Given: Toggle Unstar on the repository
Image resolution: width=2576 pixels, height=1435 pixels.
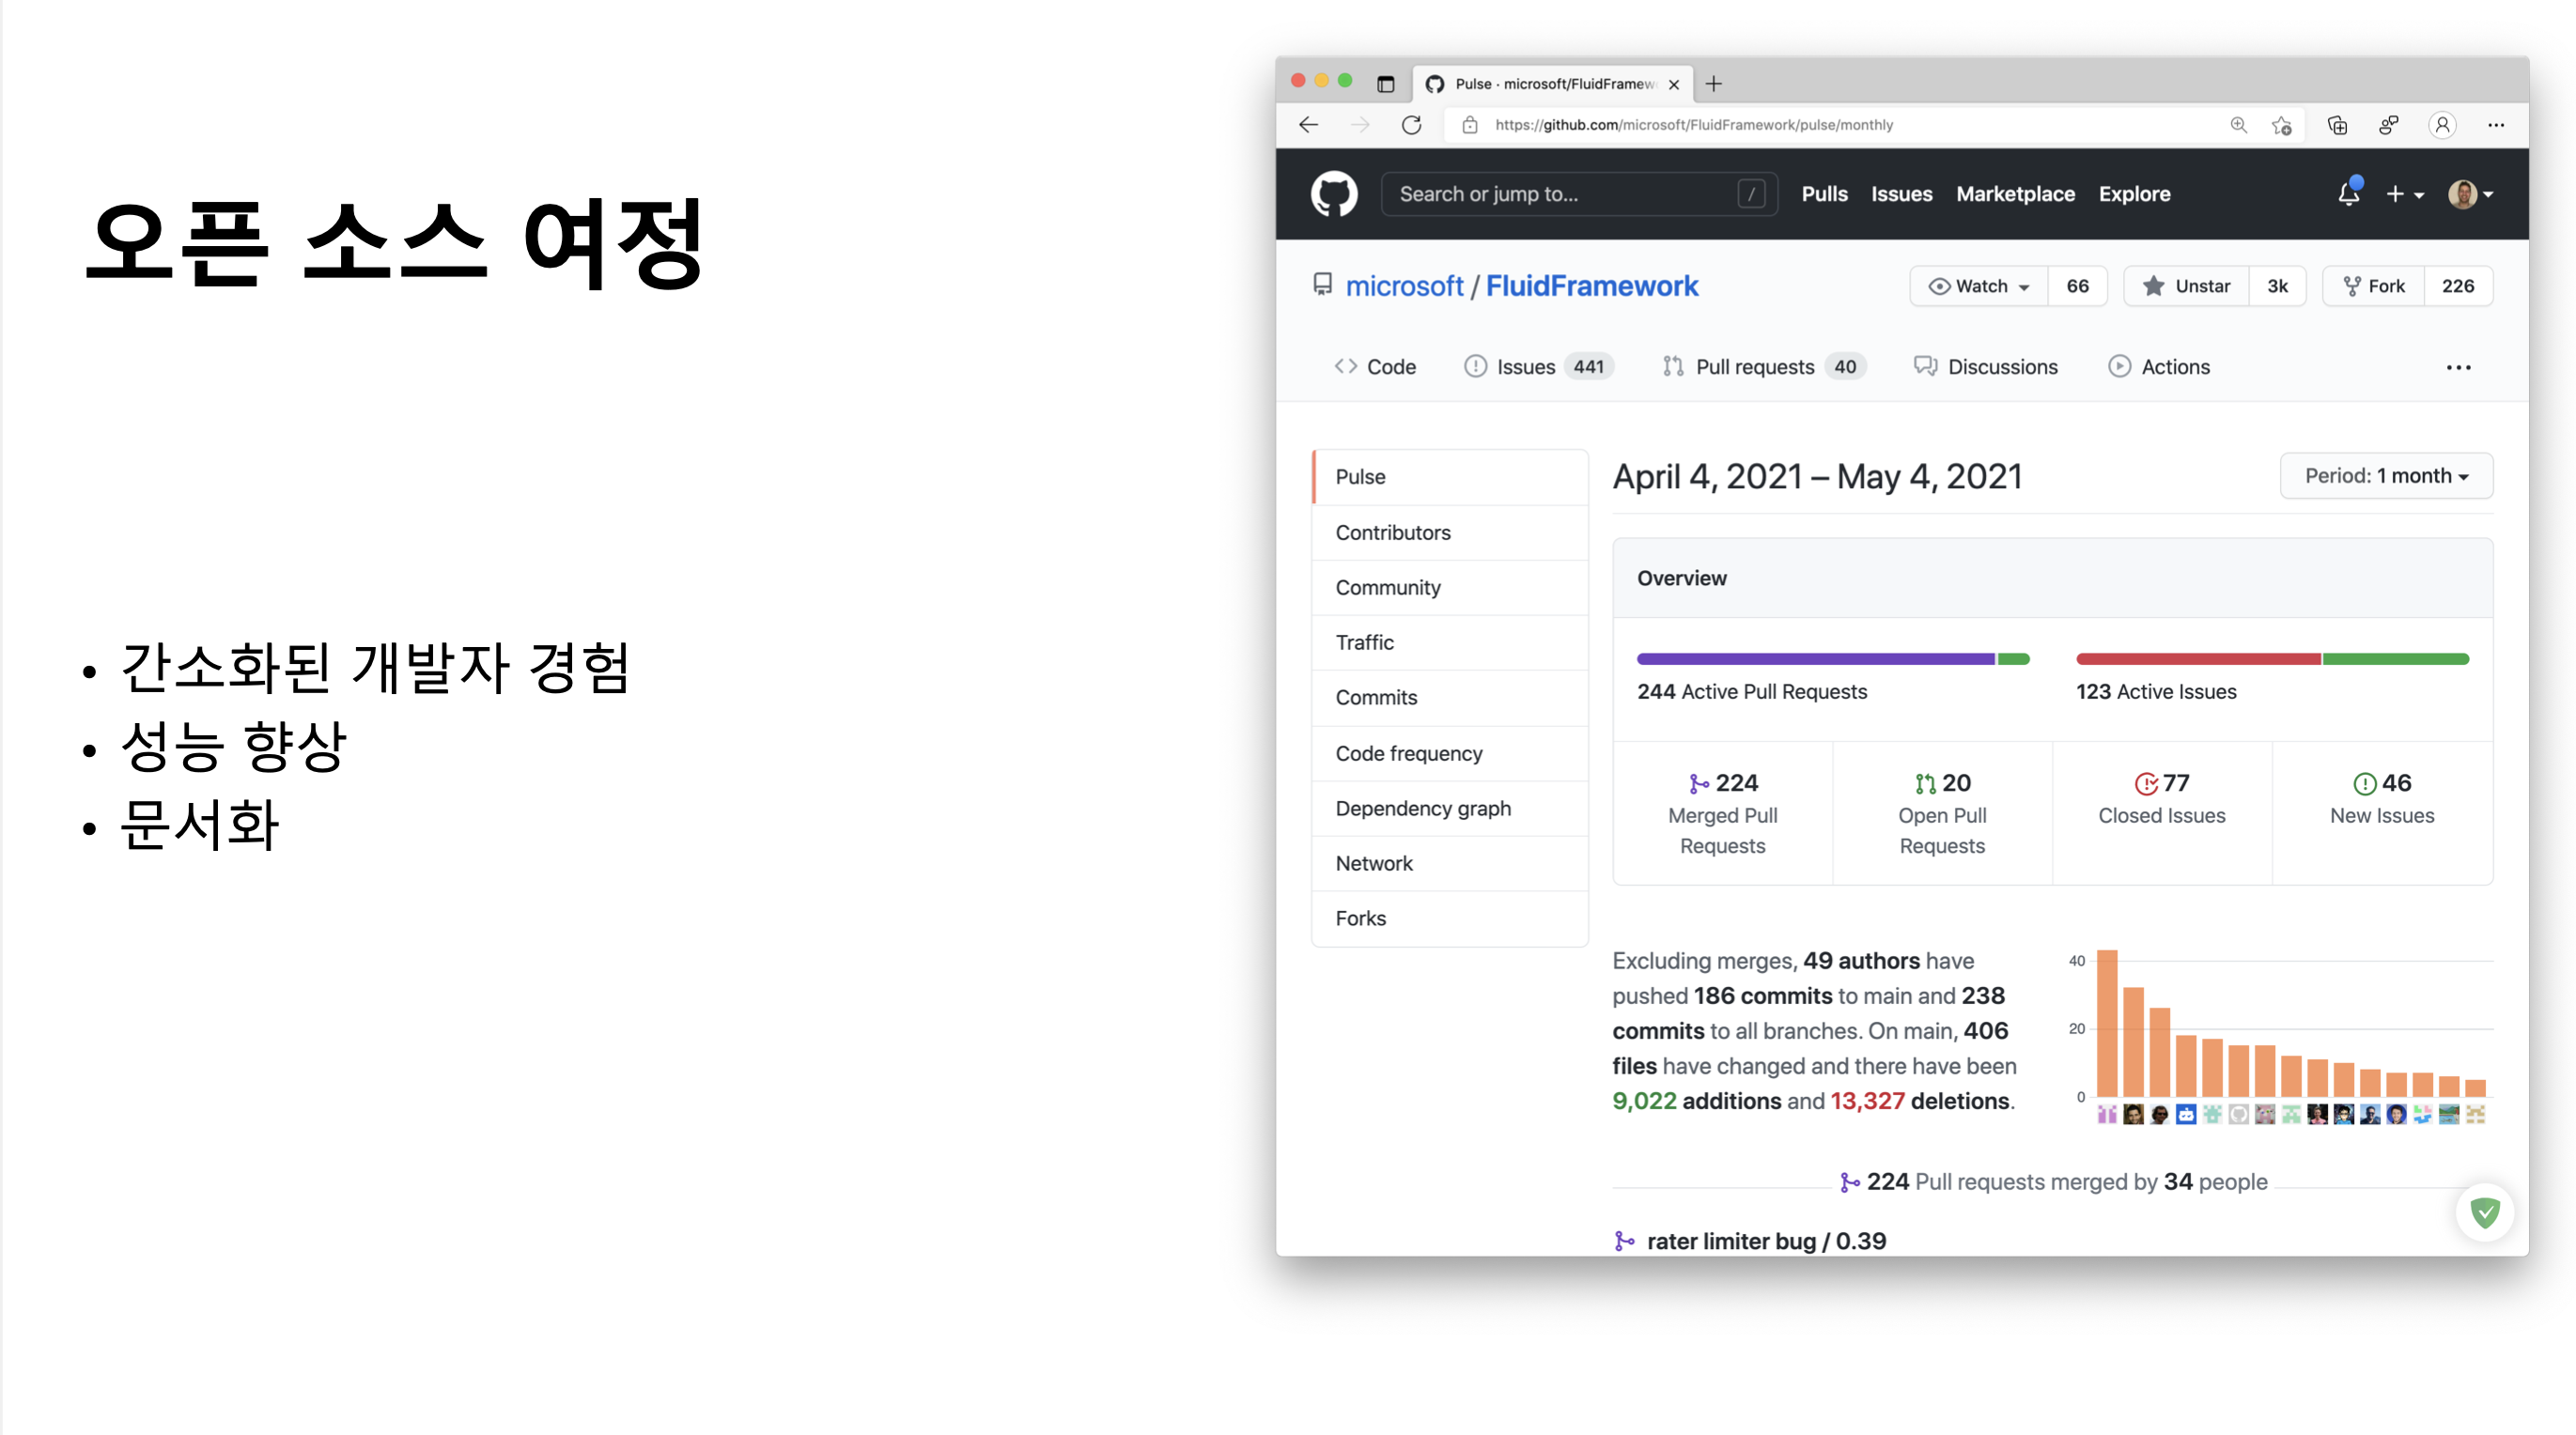Looking at the screenshot, I should [2187, 286].
